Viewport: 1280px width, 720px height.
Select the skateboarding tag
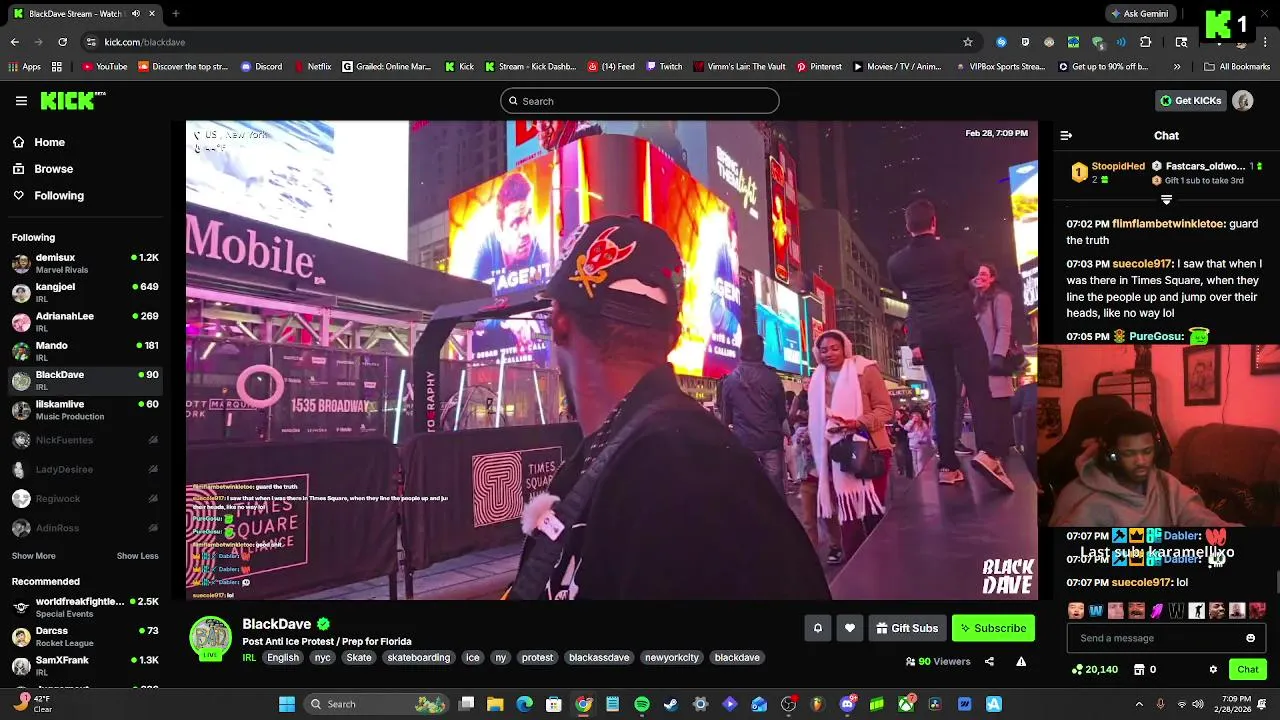point(419,657)
